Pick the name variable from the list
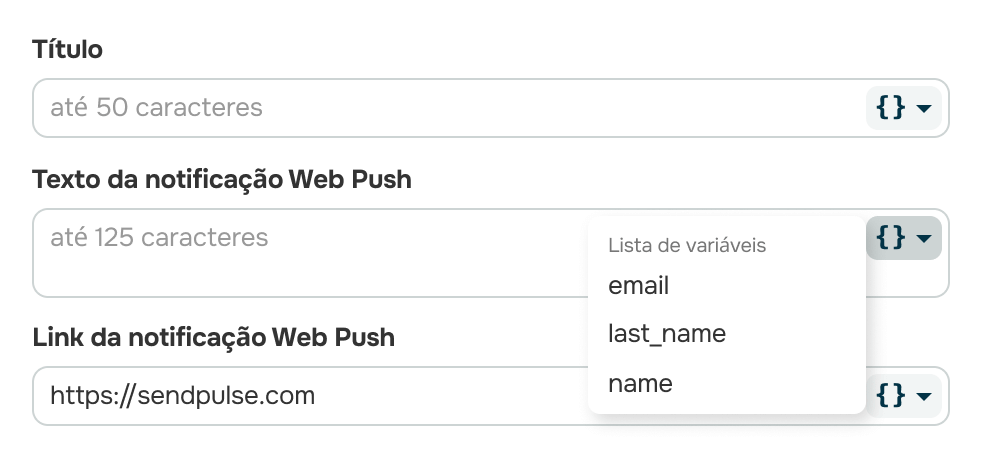 [x=640, y=383]
